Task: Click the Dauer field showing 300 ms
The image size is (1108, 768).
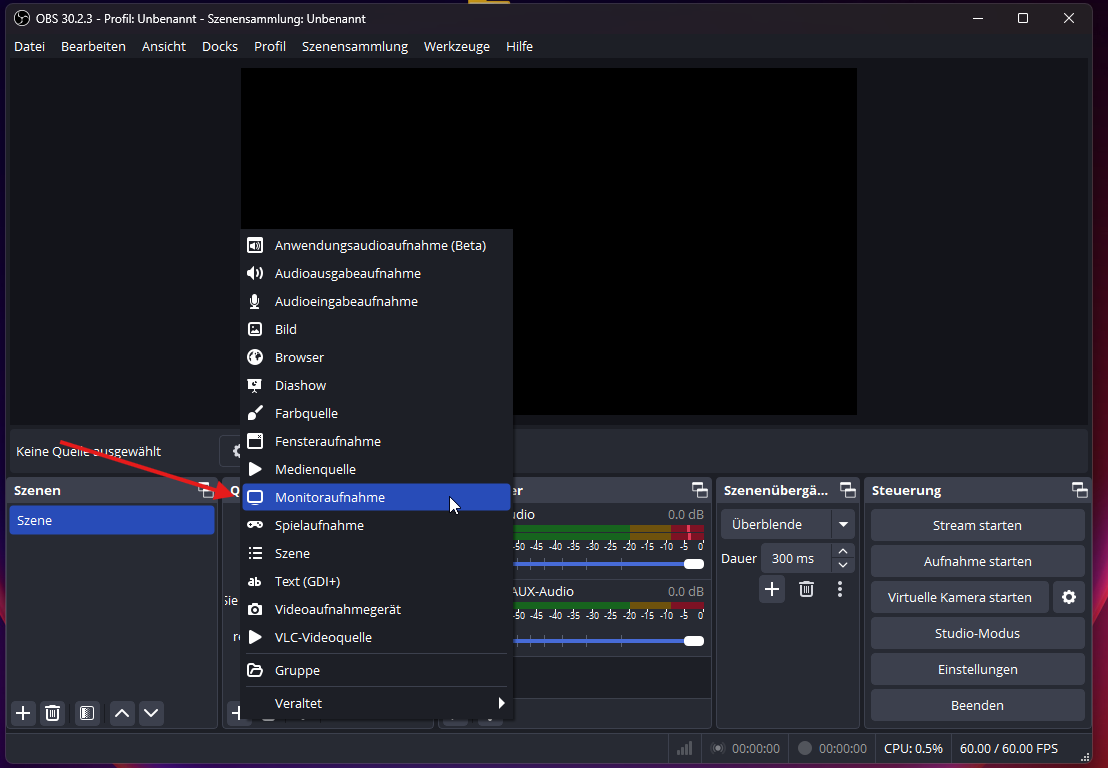Action: point(798,558)
